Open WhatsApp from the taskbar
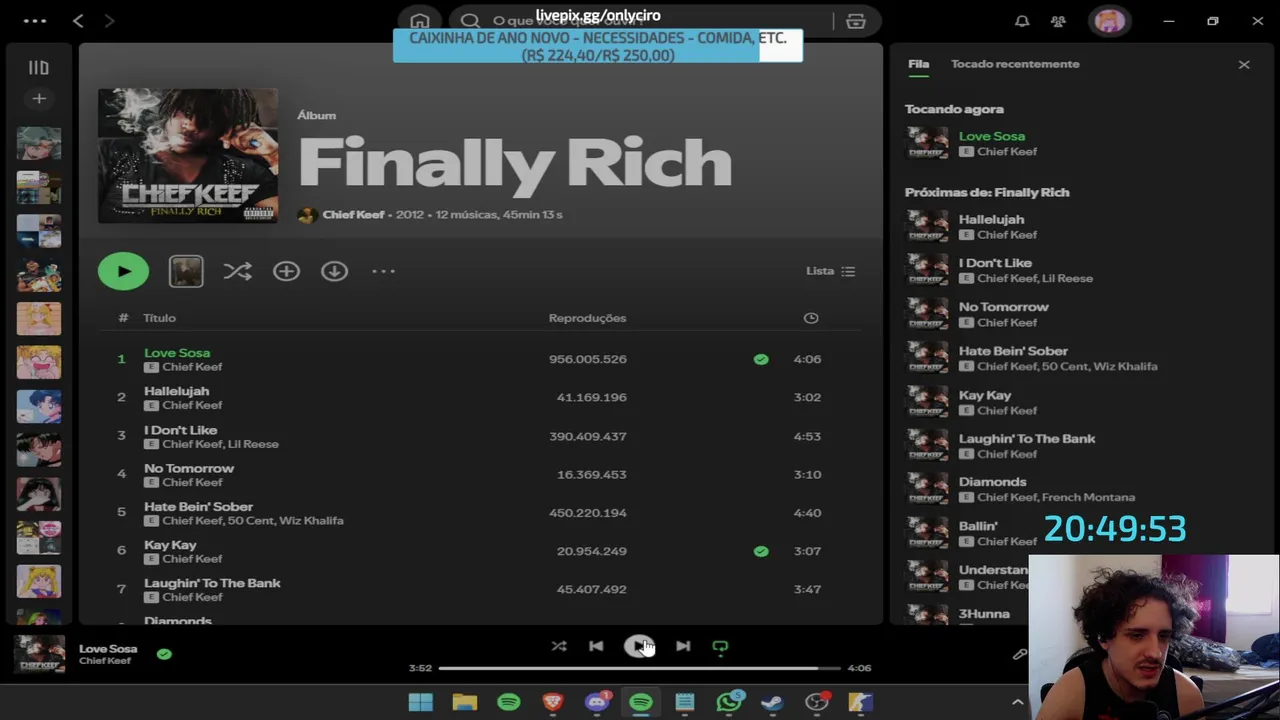The width and height of the screenshot is (1280, 720). pyautogui.click(x=730, y=702)
